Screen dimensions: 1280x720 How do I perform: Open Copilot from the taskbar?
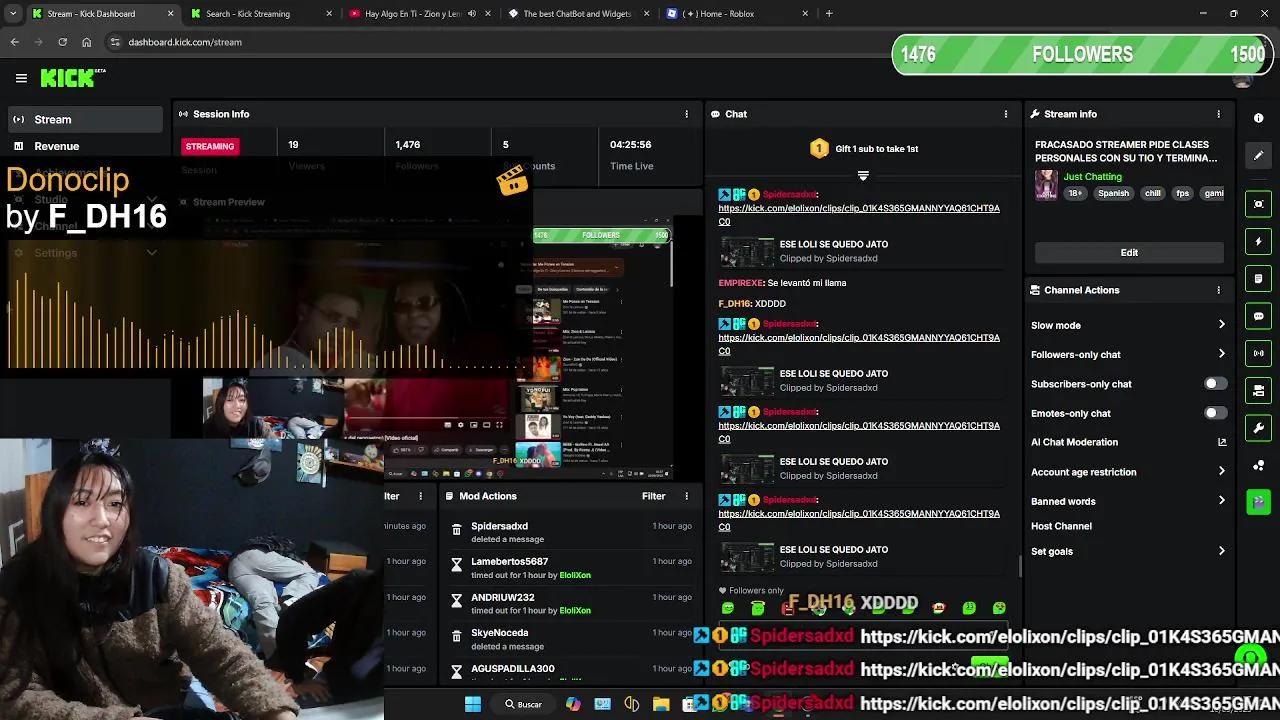(x=573, y=704)
